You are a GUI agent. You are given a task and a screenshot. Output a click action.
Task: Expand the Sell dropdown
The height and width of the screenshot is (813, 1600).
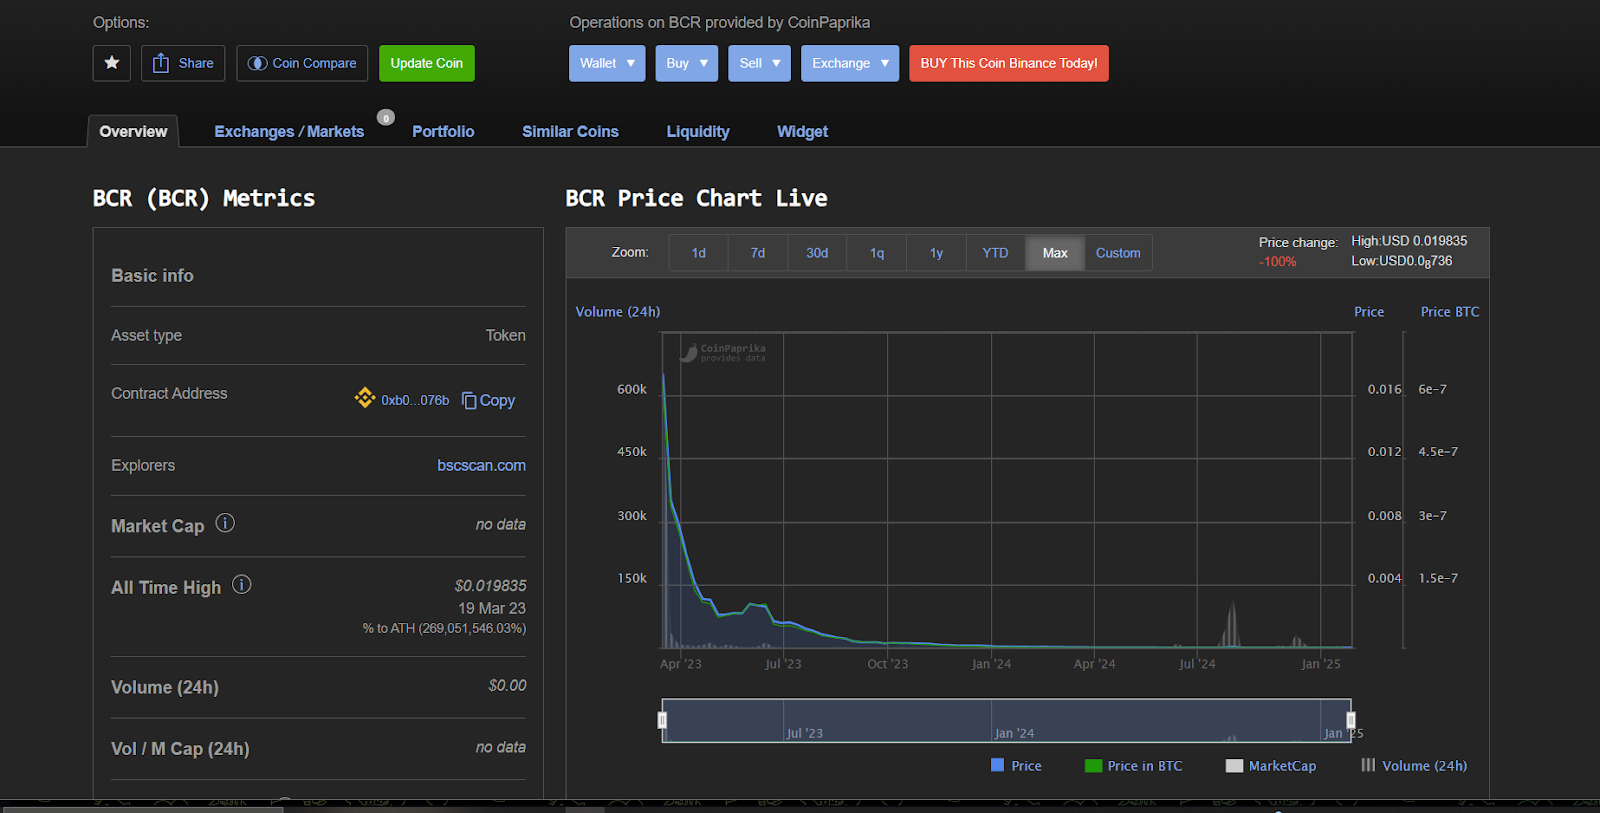pyautogui.click(x=759, y=63)
